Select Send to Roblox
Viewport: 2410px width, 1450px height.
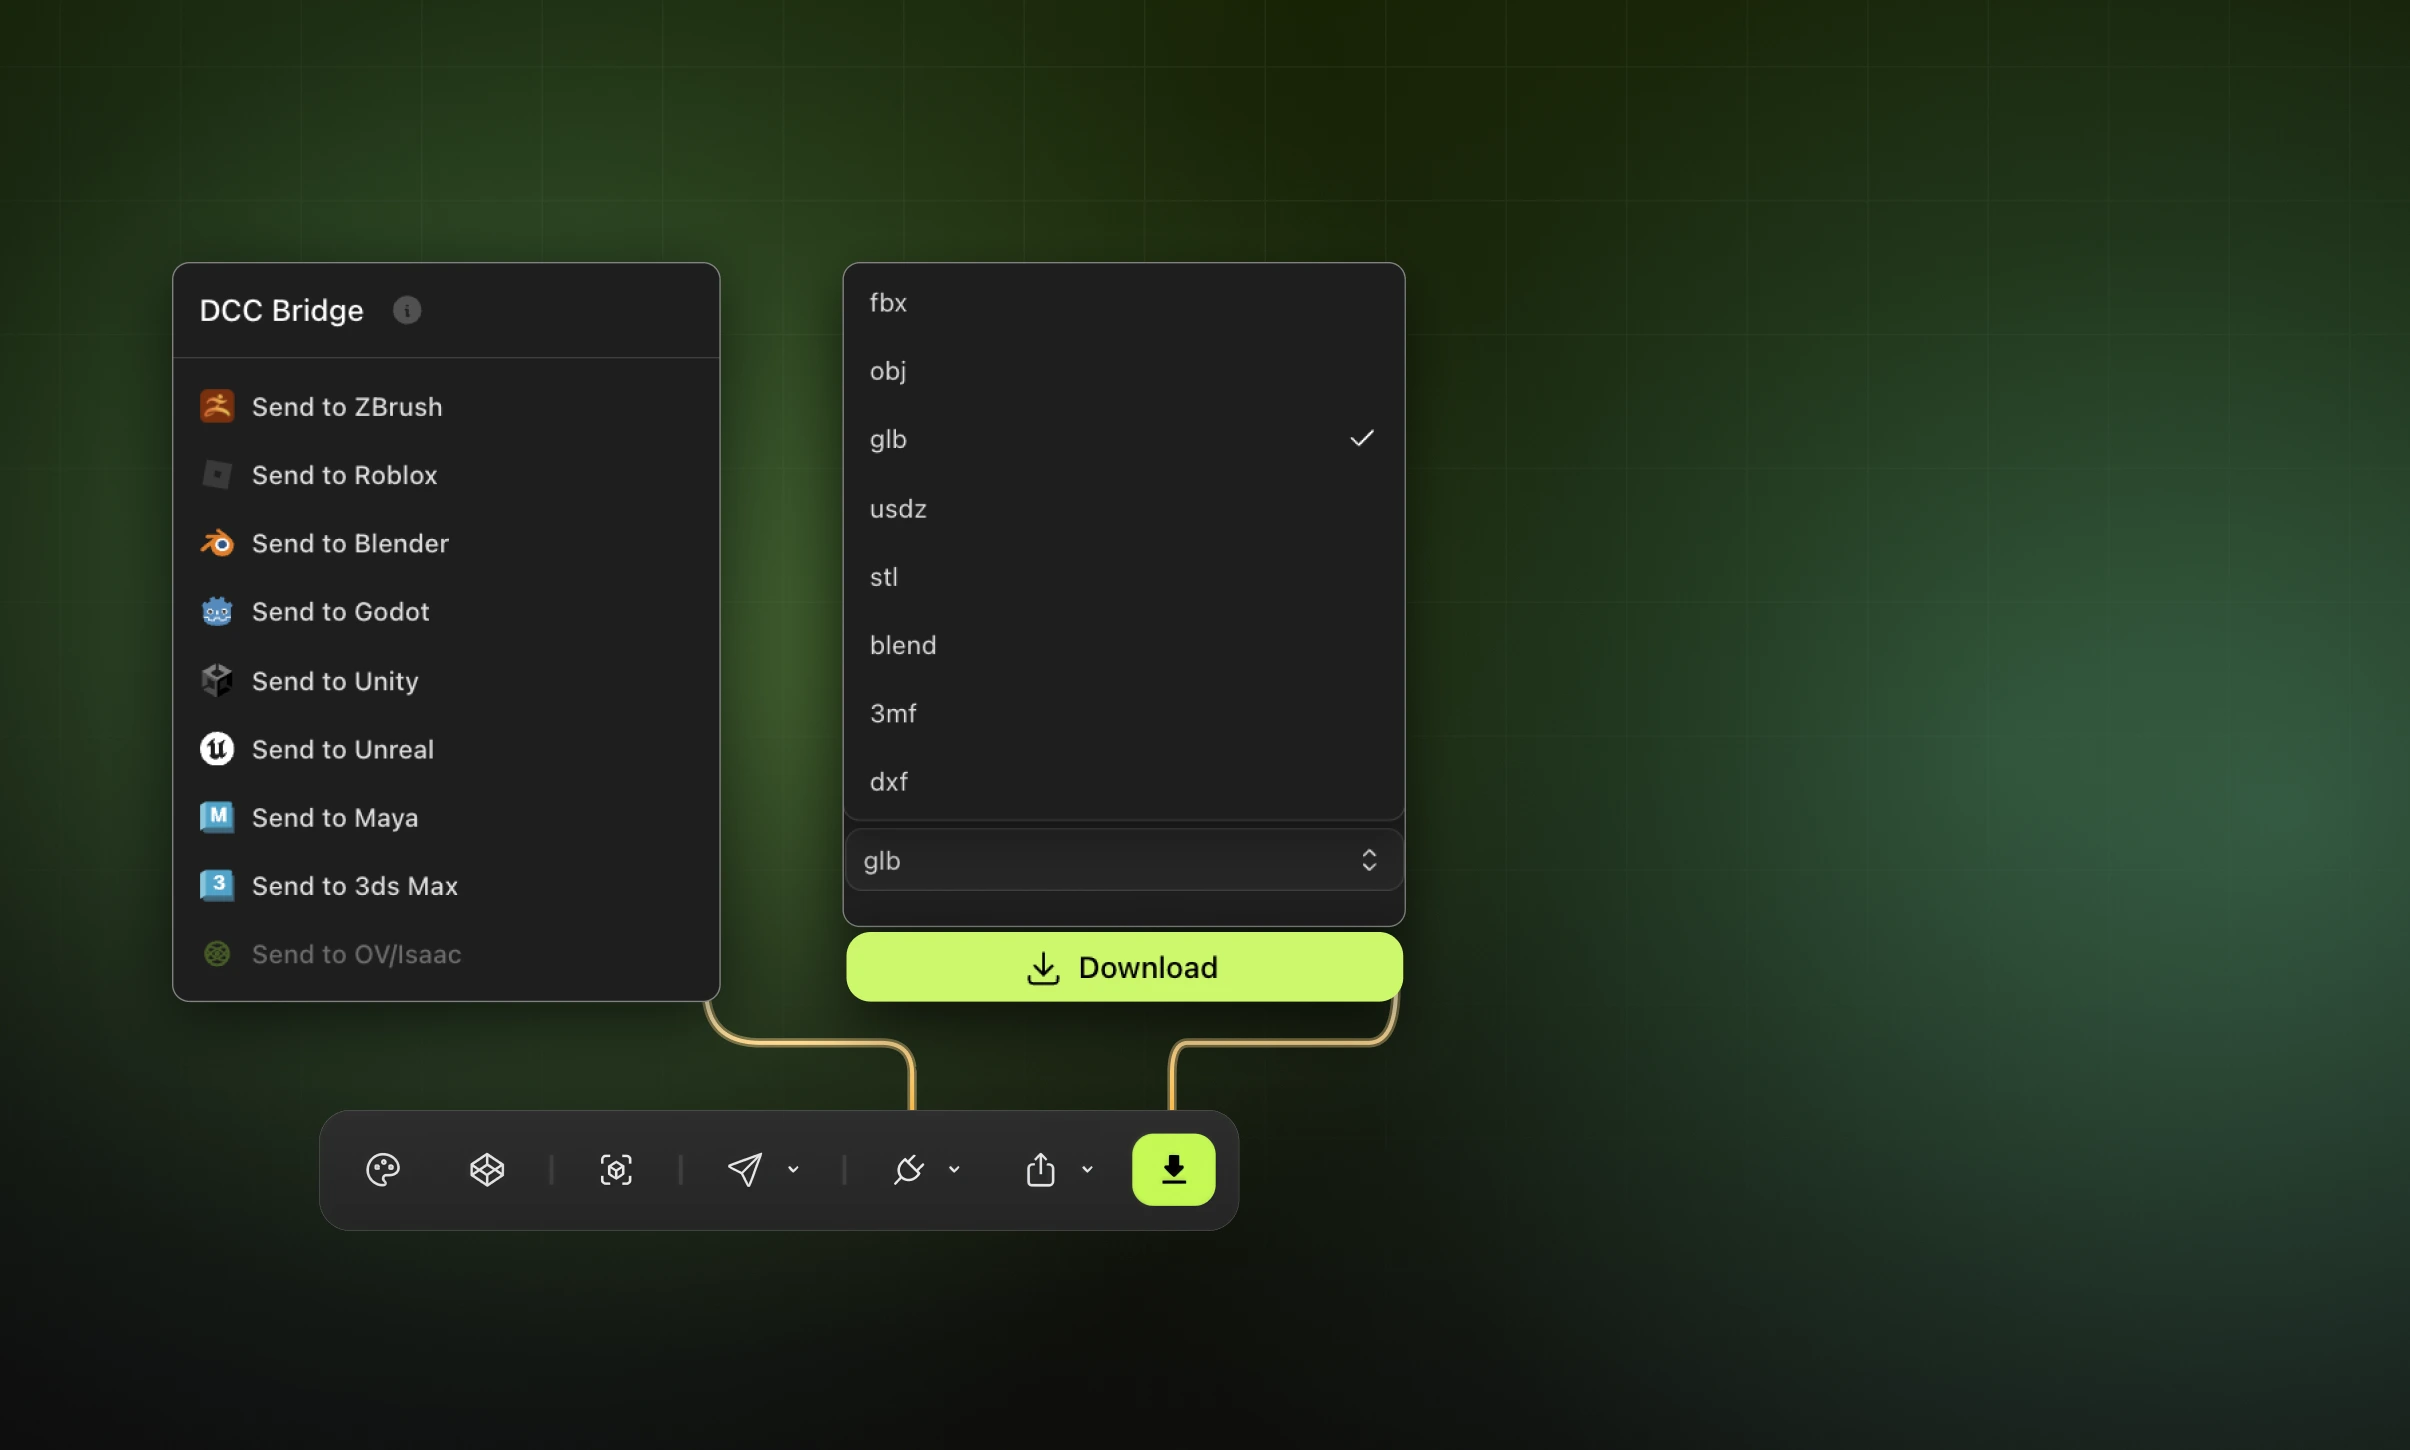coord(446,475)
